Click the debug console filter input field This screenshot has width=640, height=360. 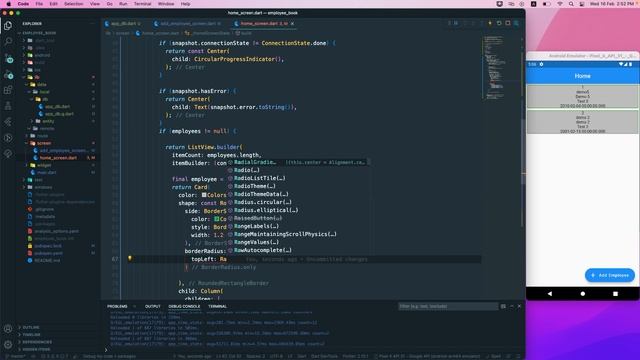pos(448,307)
